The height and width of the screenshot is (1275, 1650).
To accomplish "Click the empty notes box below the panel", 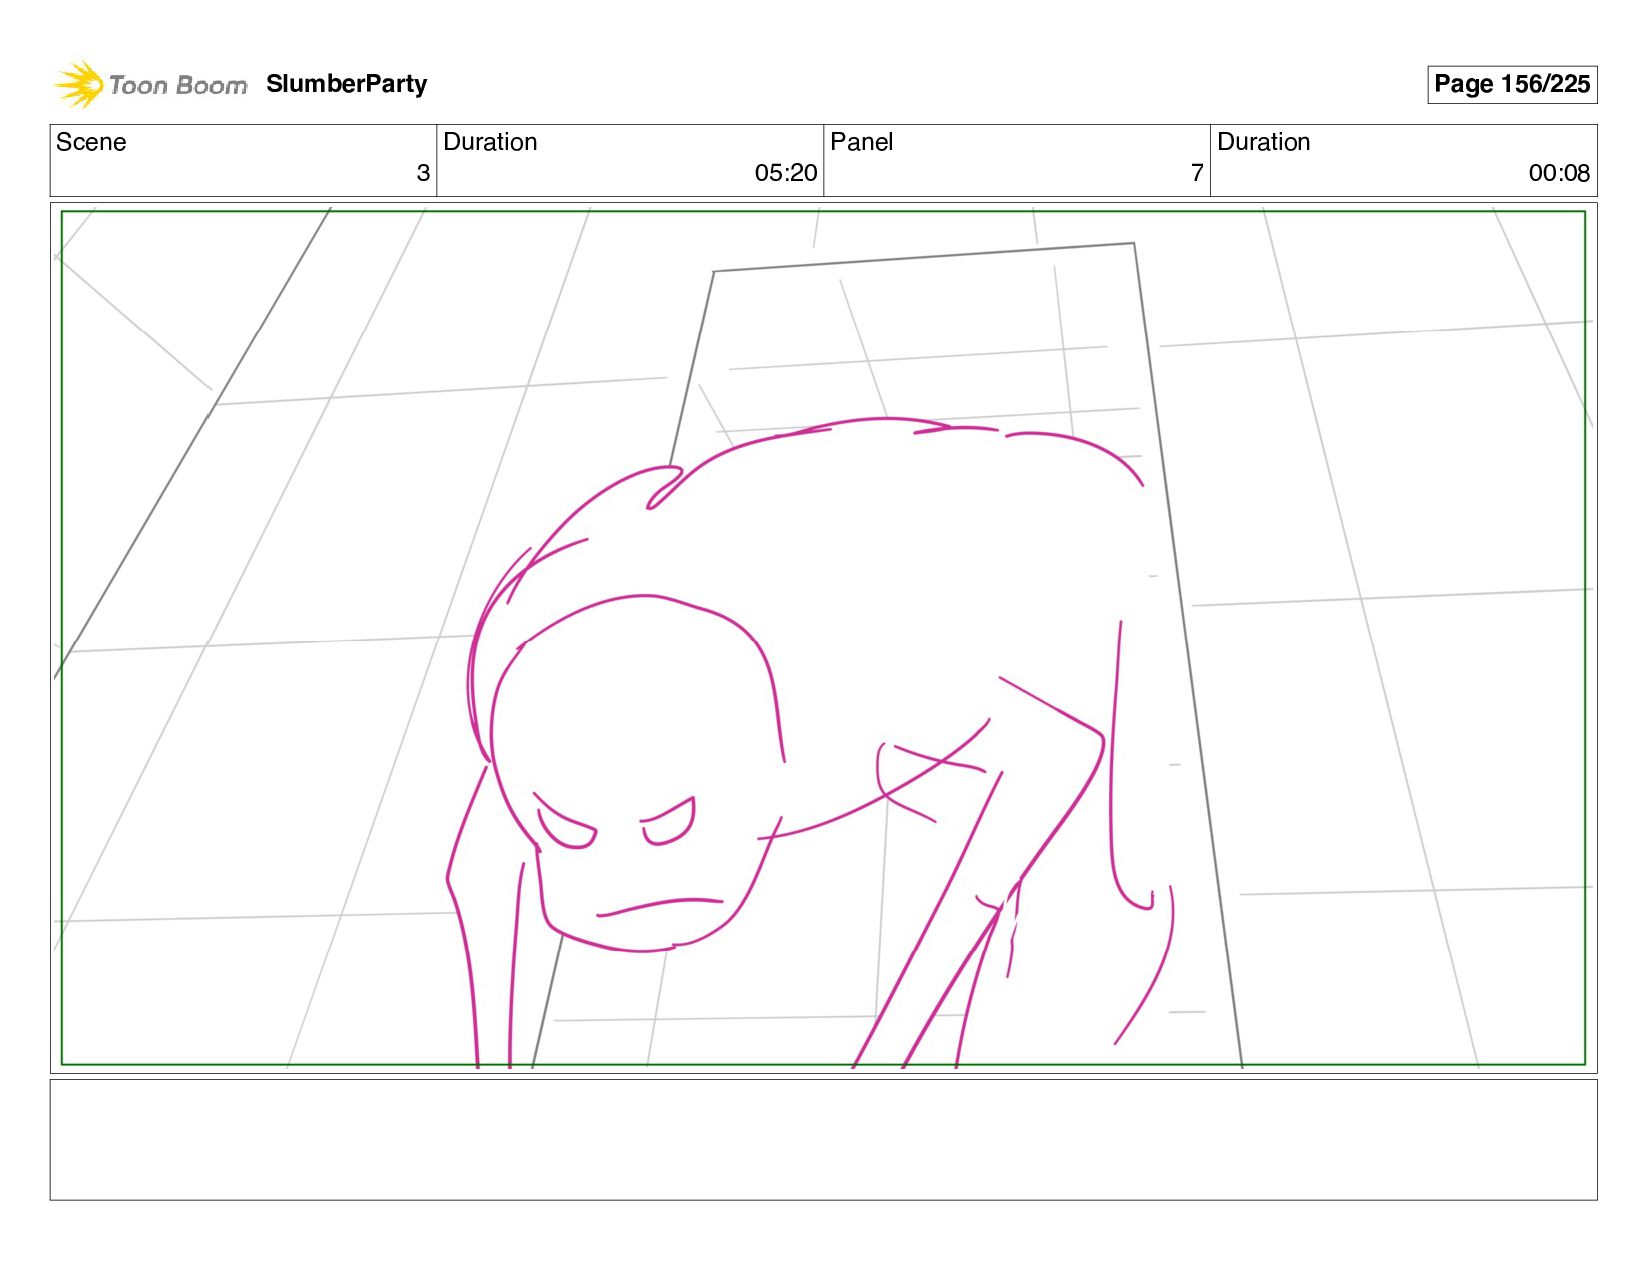I will click(x=823, y=1139).
